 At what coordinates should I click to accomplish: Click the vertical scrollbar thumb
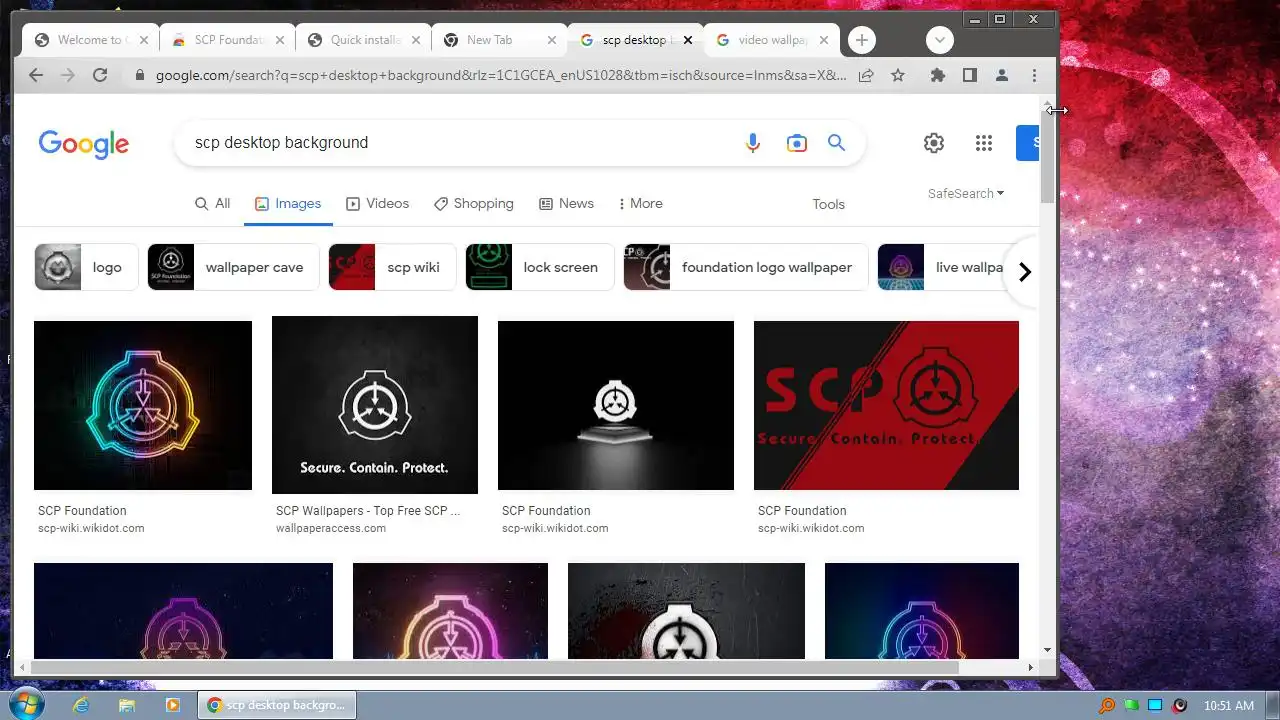tap(1047, 155)
